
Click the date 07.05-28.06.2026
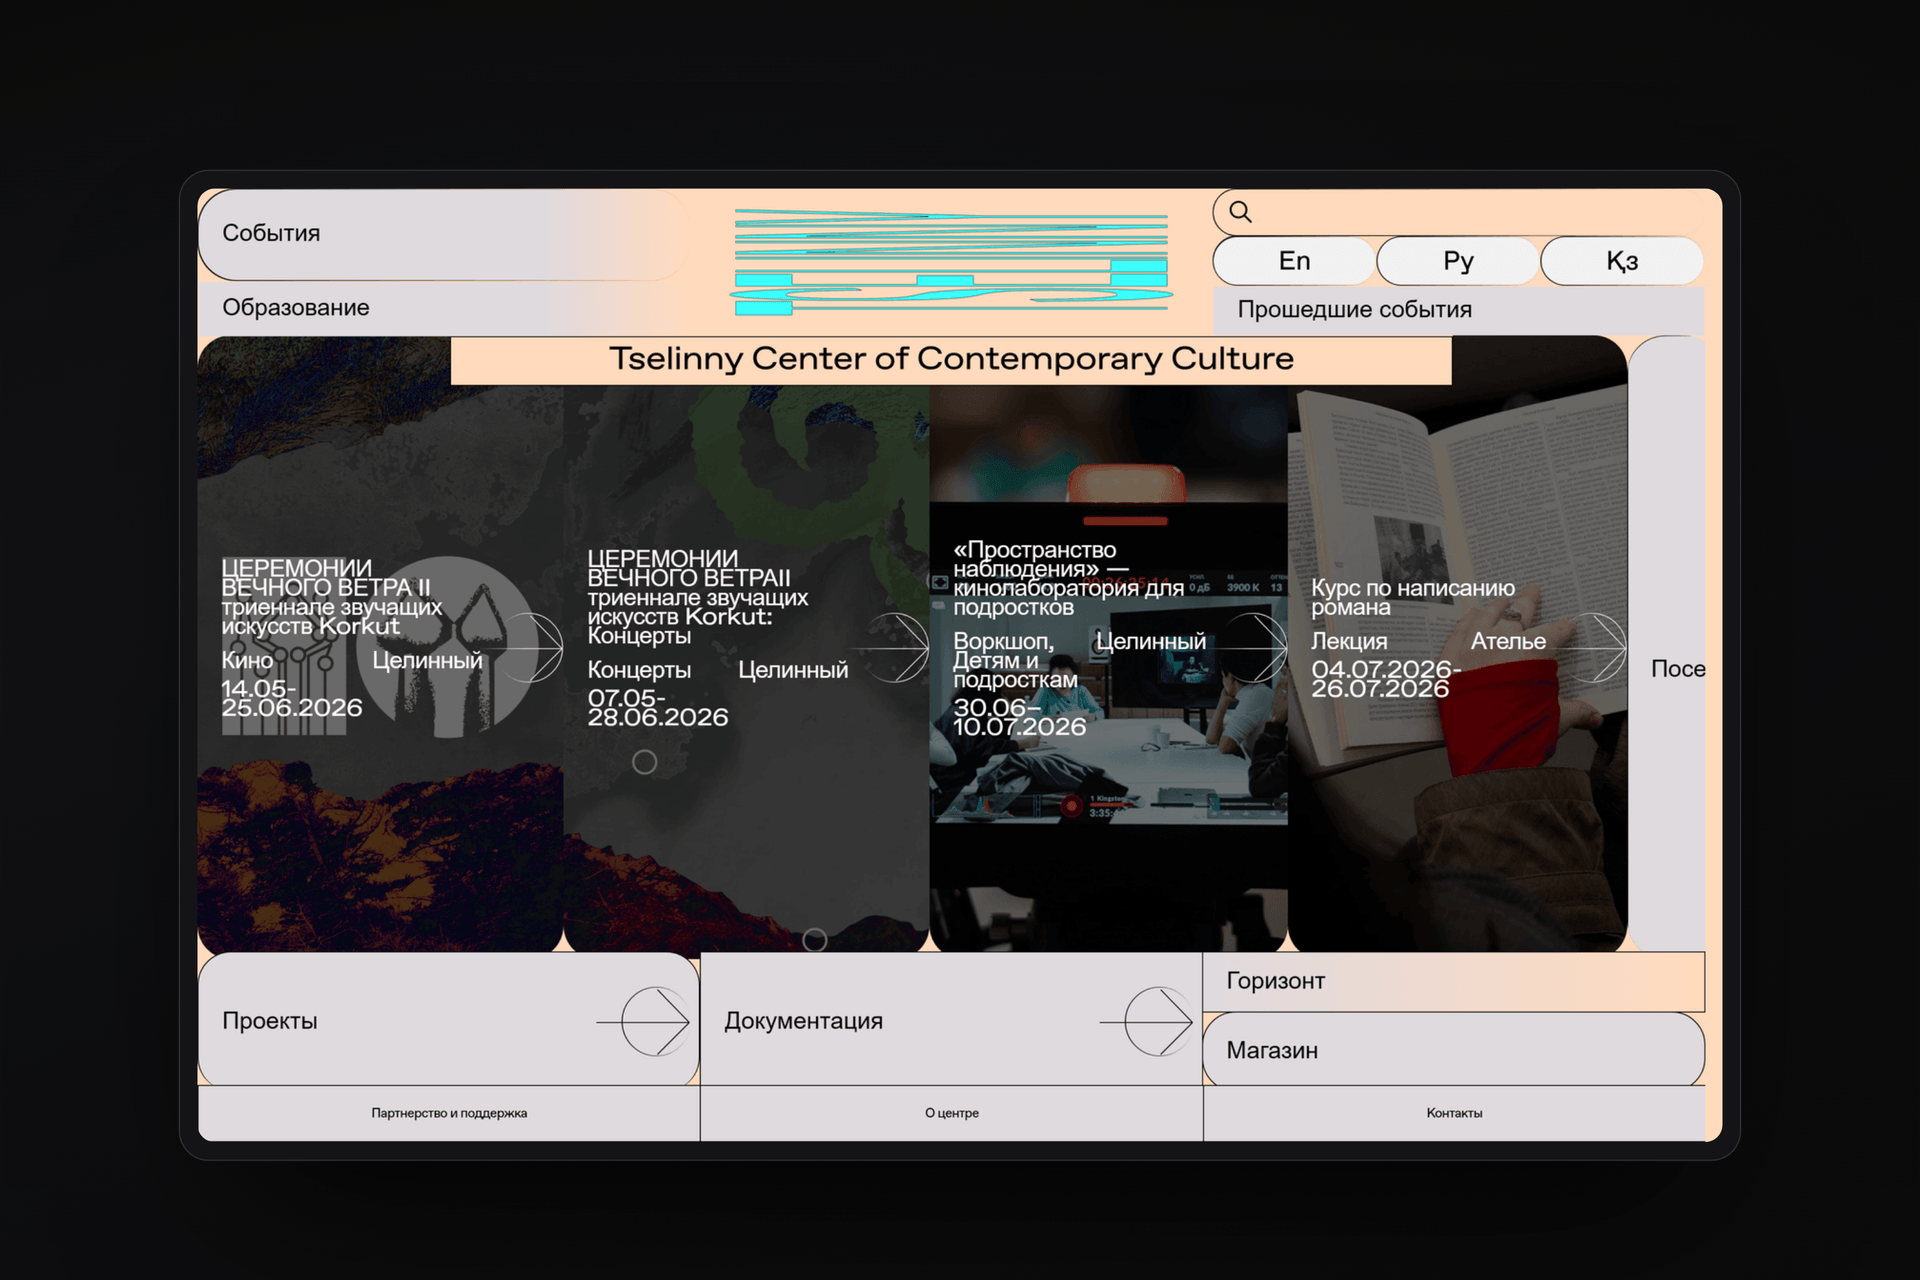[x=657, y=707]
